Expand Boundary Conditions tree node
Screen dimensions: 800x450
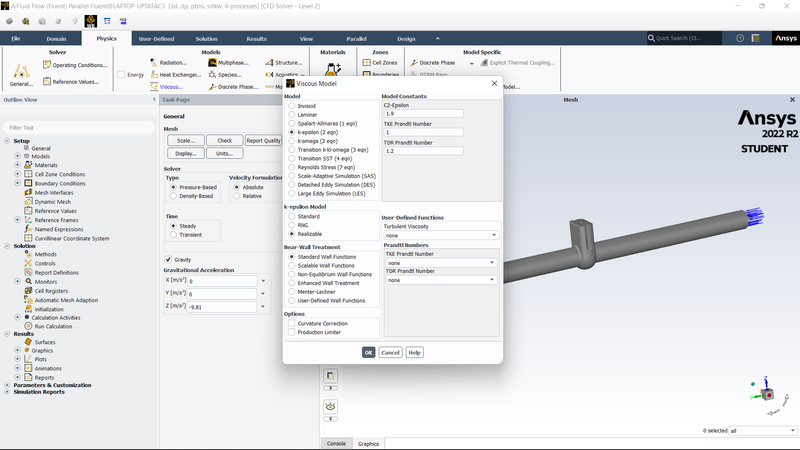[17, 183]
